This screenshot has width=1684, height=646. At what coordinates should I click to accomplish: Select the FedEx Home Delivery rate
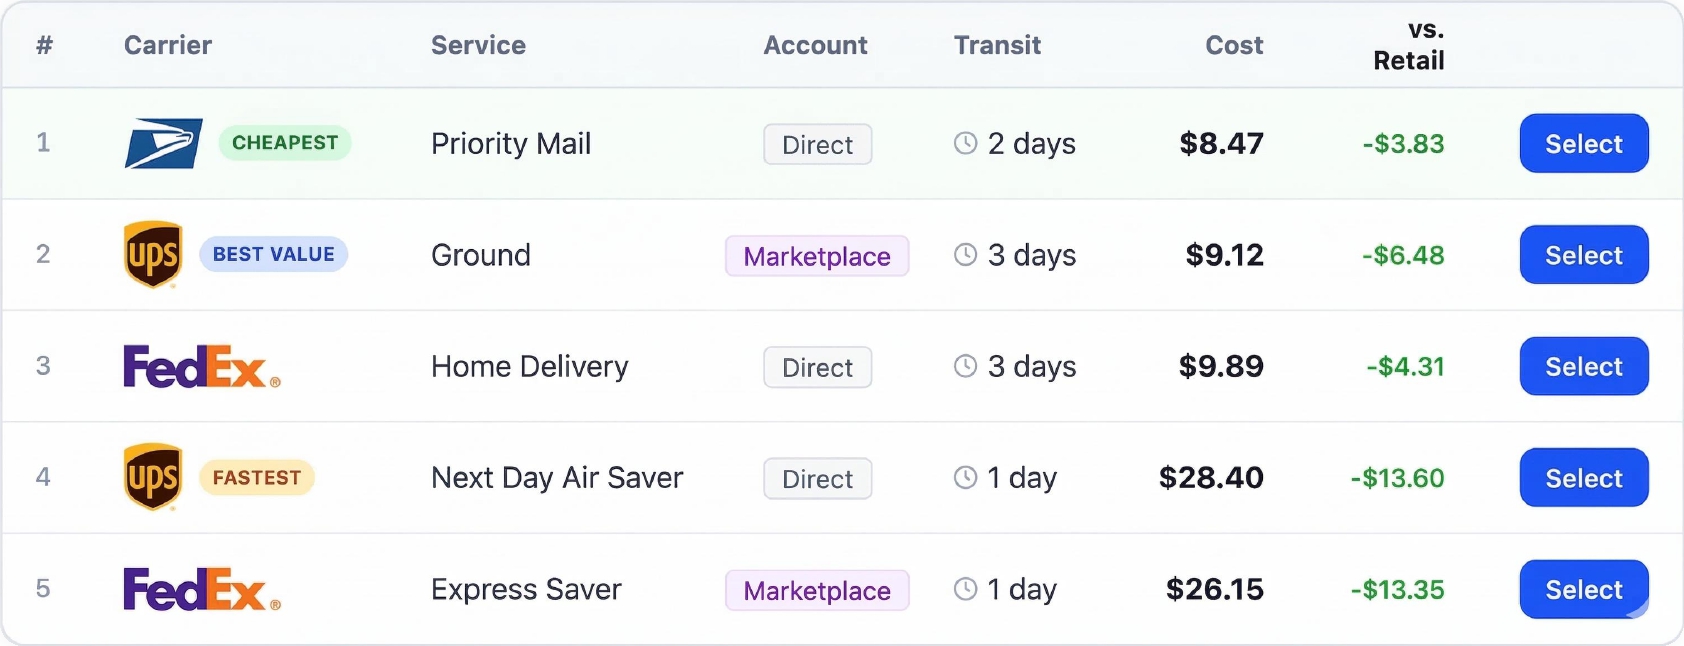[1584, 366]
